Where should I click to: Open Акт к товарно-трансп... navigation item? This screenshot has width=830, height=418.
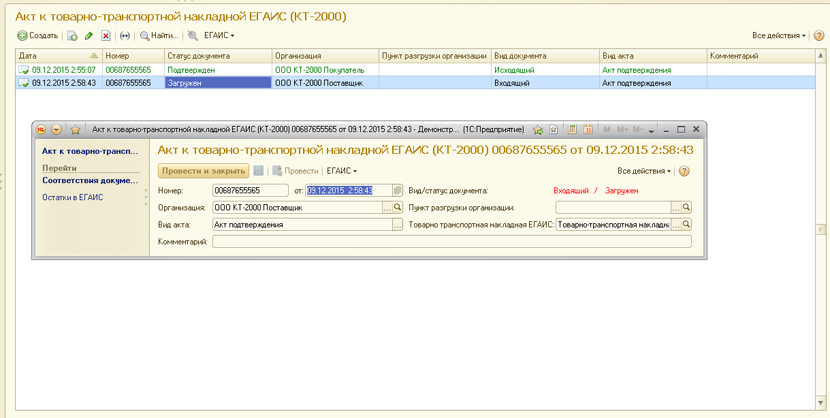click(x=89, y=151)
